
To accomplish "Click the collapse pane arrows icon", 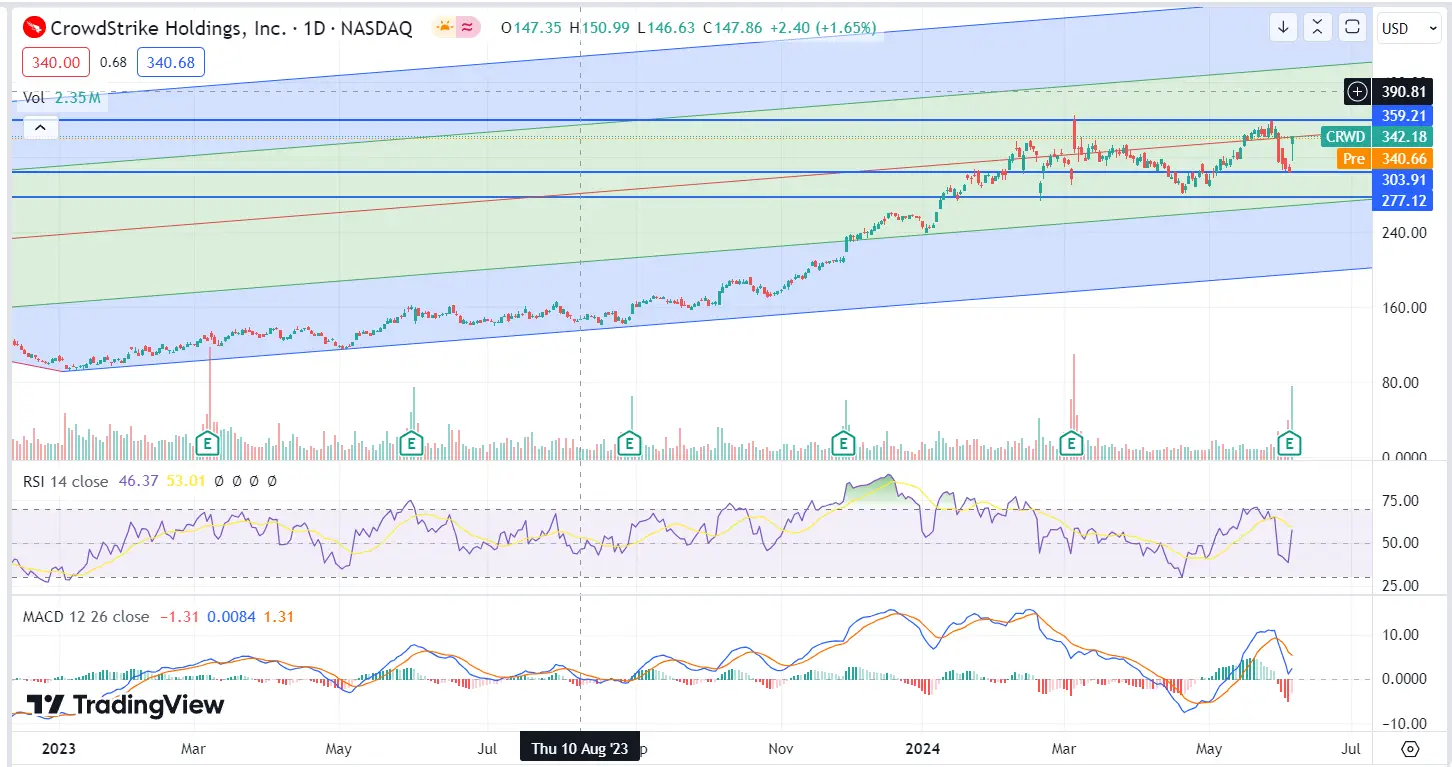I will (x=1318, y=28).
